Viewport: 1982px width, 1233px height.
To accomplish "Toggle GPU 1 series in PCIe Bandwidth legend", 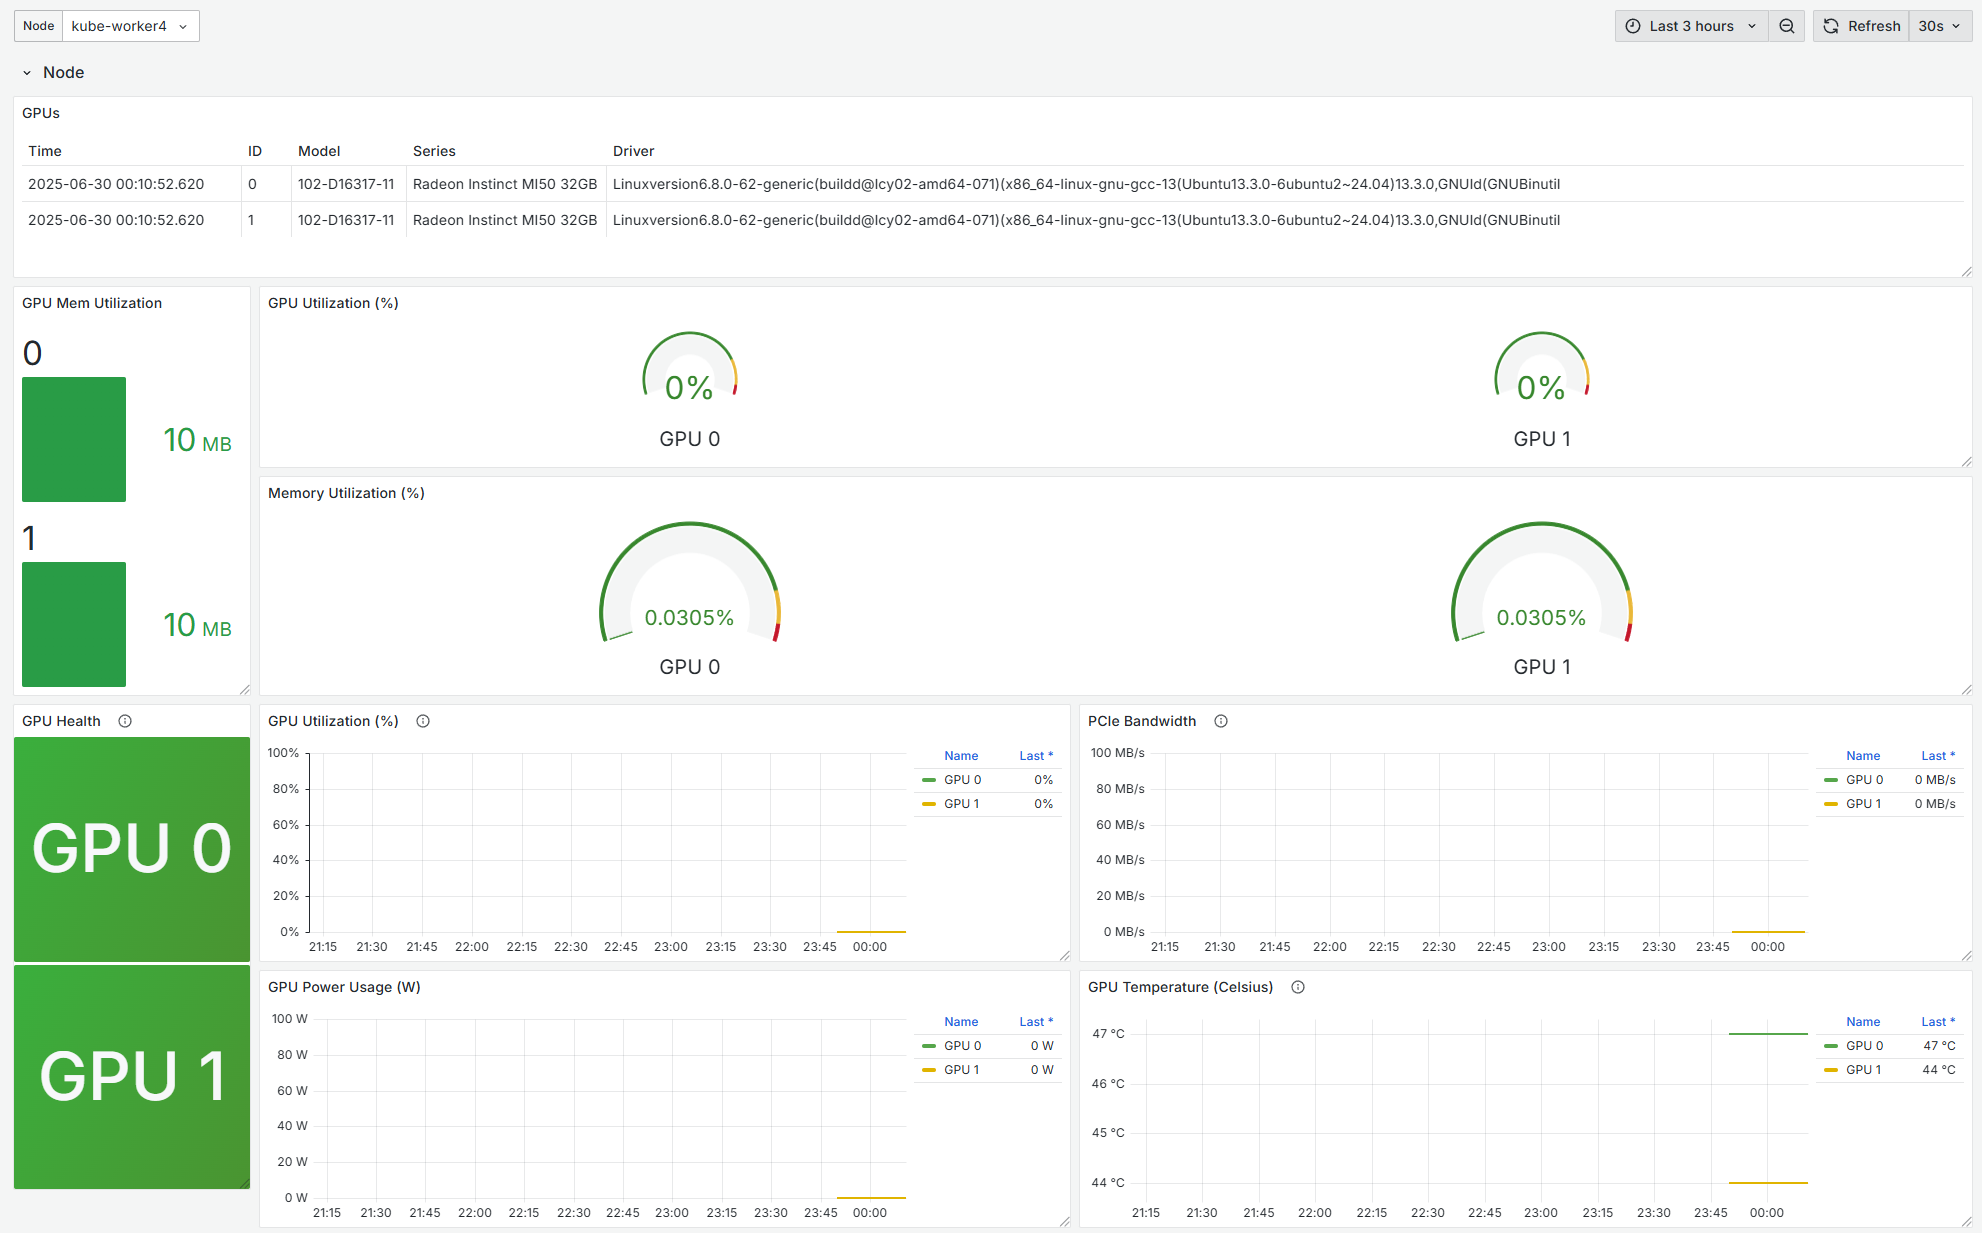I will tap(1863, 804).
